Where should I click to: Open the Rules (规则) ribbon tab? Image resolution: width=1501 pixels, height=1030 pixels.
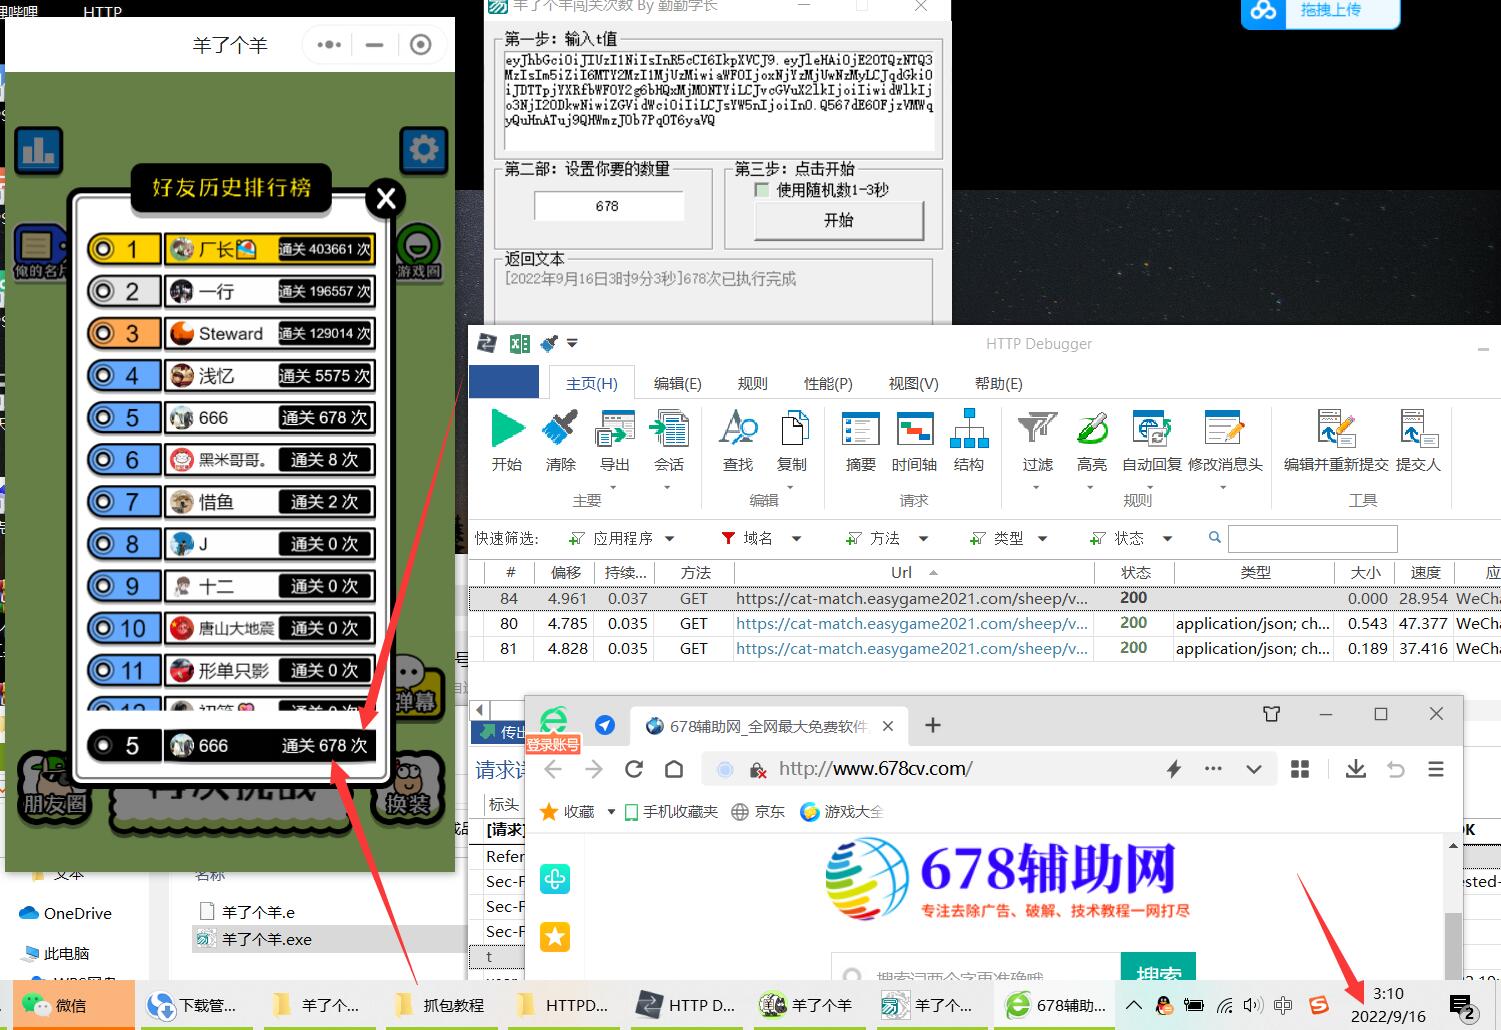pos(752,383)
